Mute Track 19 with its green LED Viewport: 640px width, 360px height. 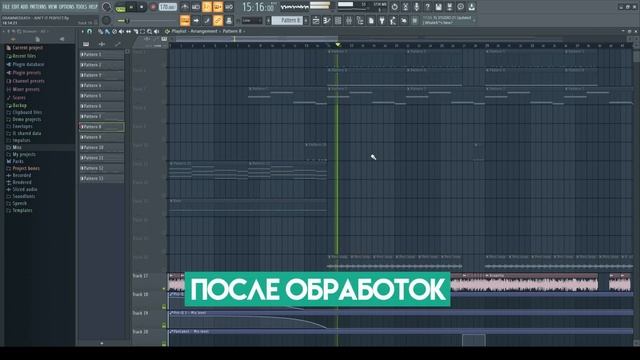(164, 325)
